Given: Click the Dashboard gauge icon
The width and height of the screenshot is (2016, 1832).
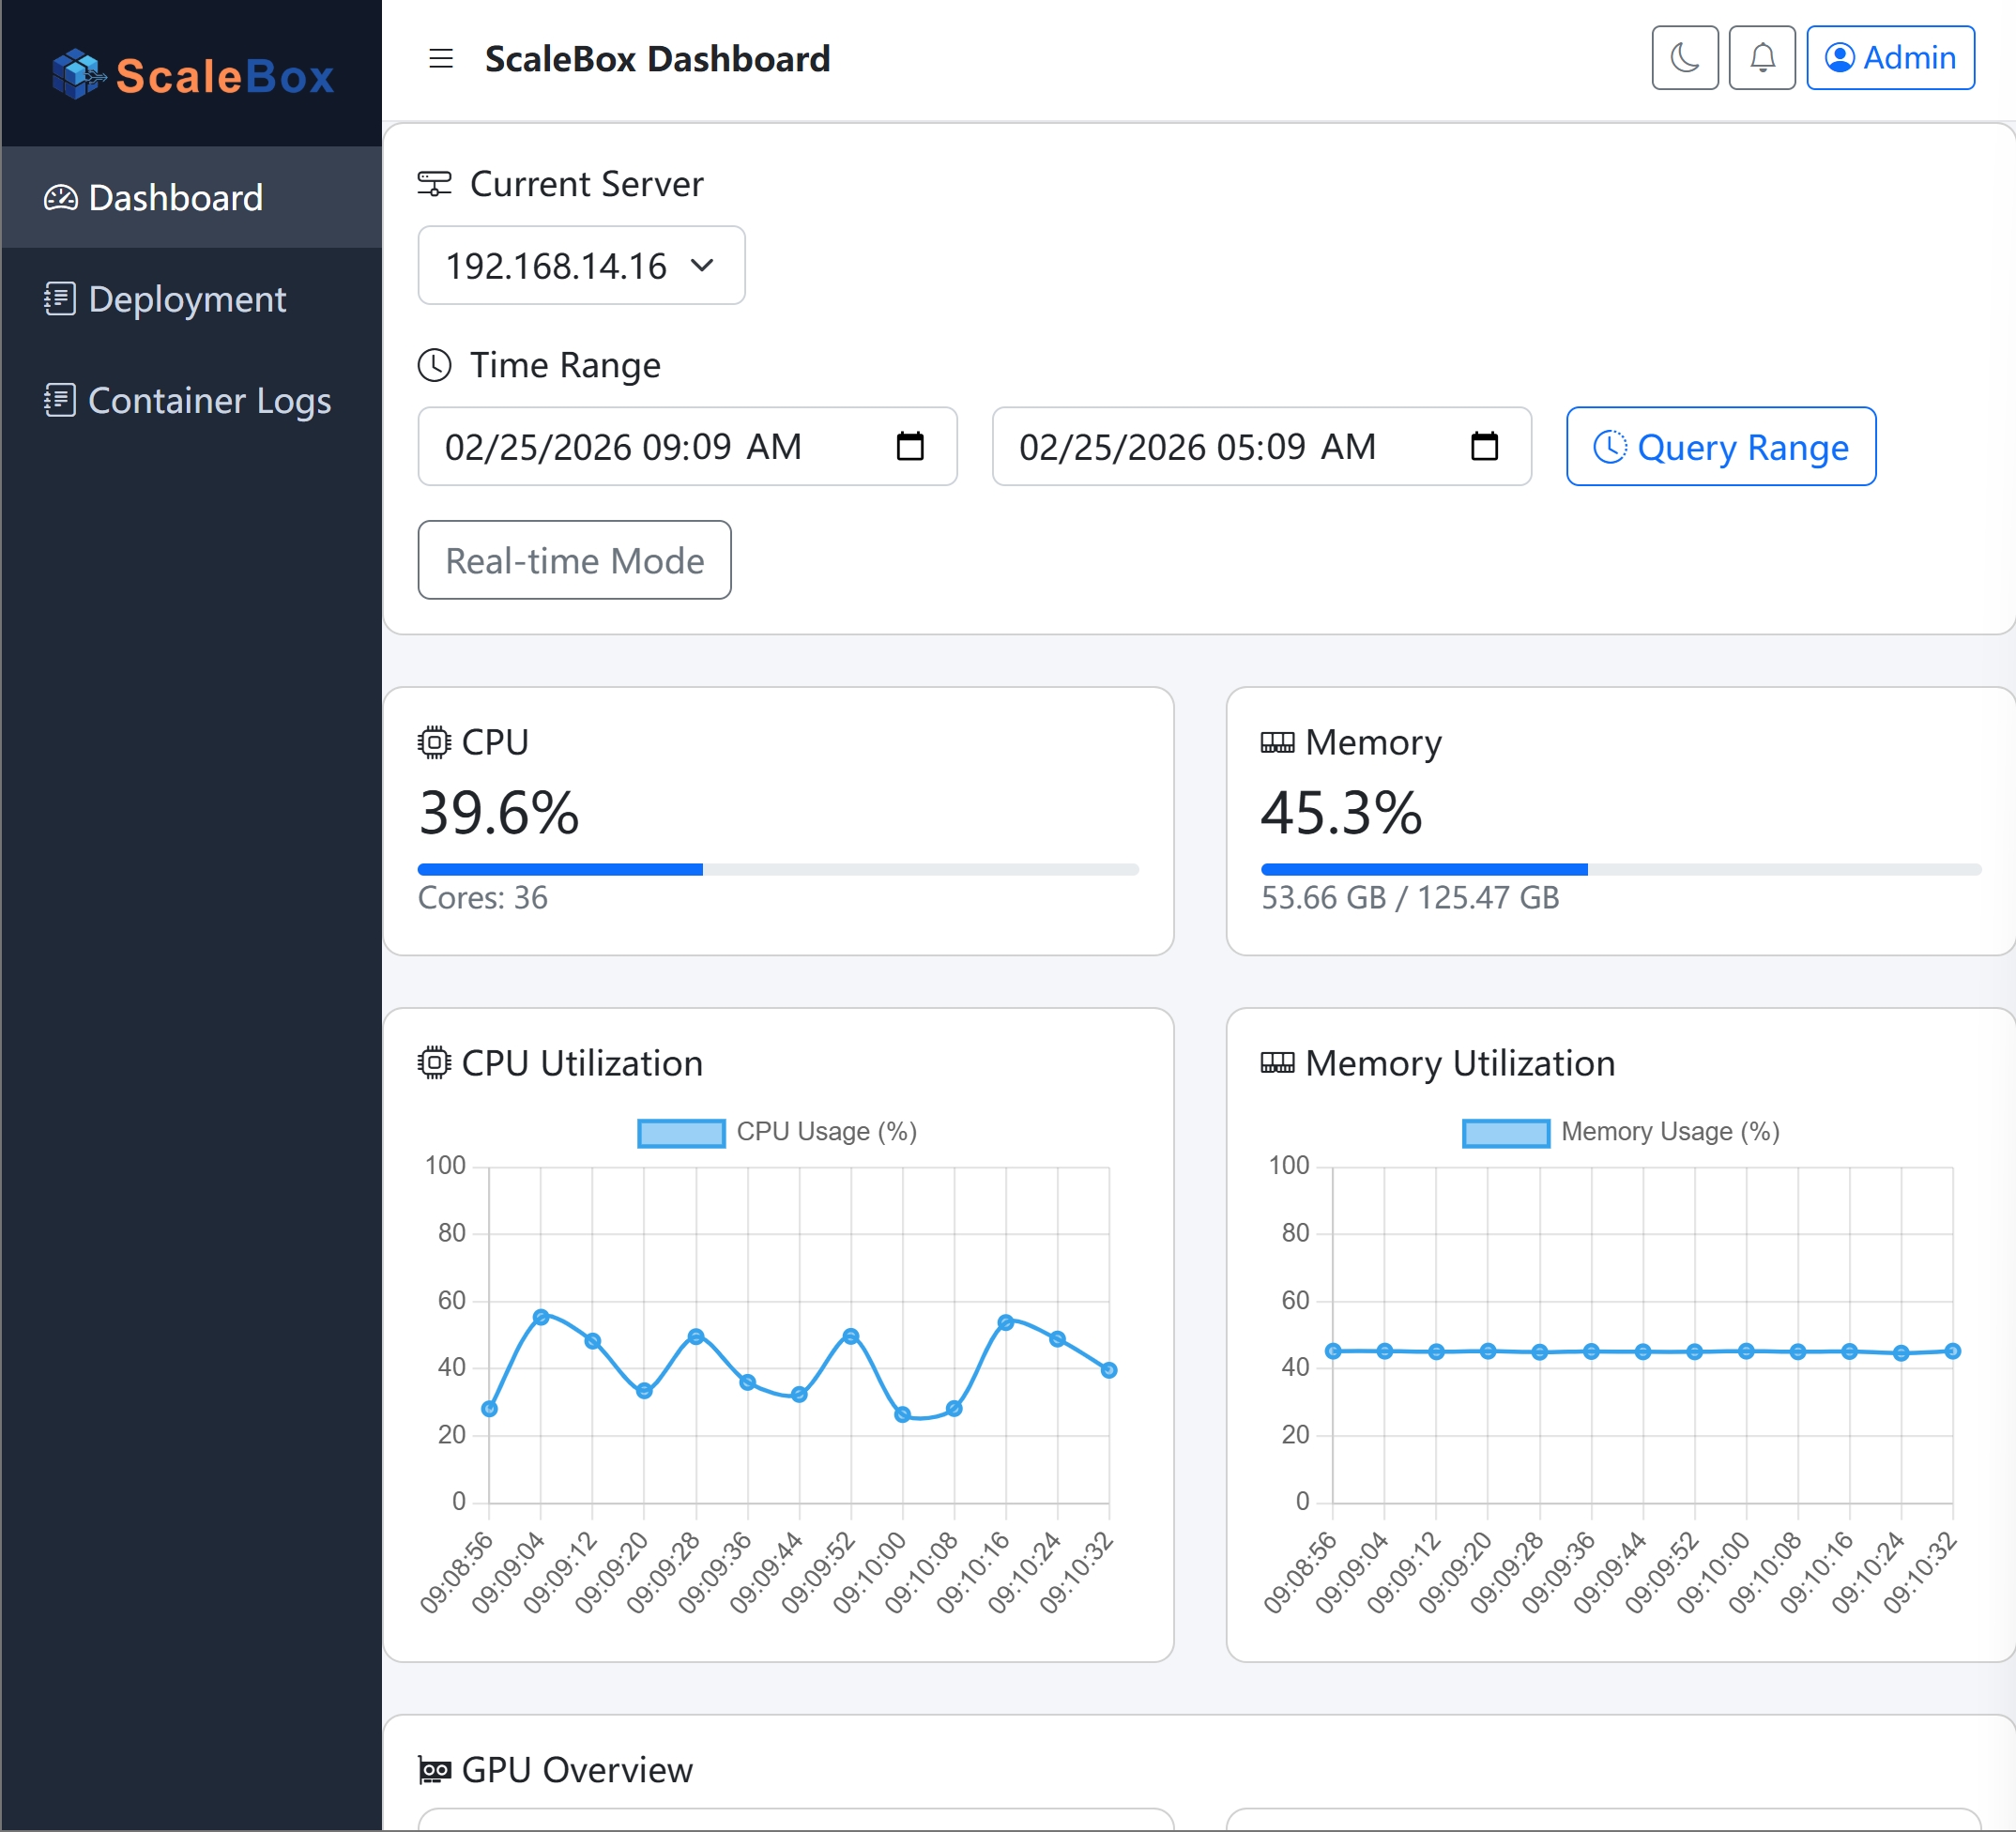Looking at the screenshot, I should click(60, 198).
